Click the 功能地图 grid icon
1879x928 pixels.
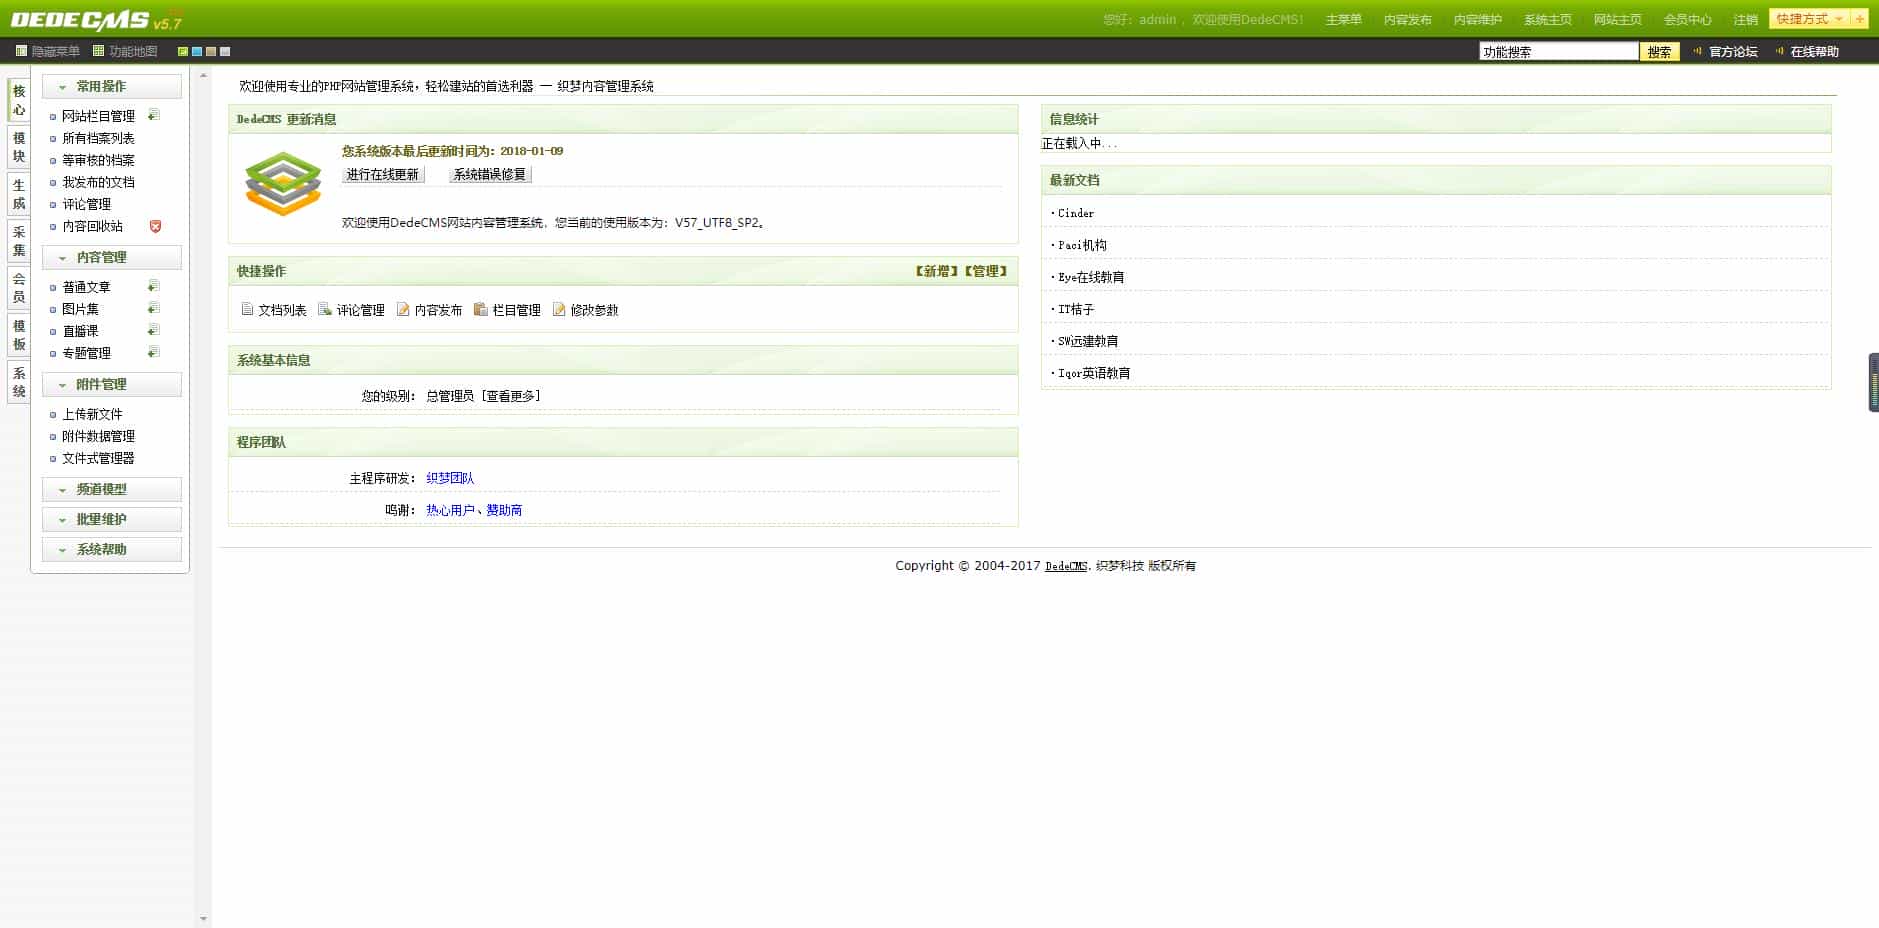(x=98, y=51)
